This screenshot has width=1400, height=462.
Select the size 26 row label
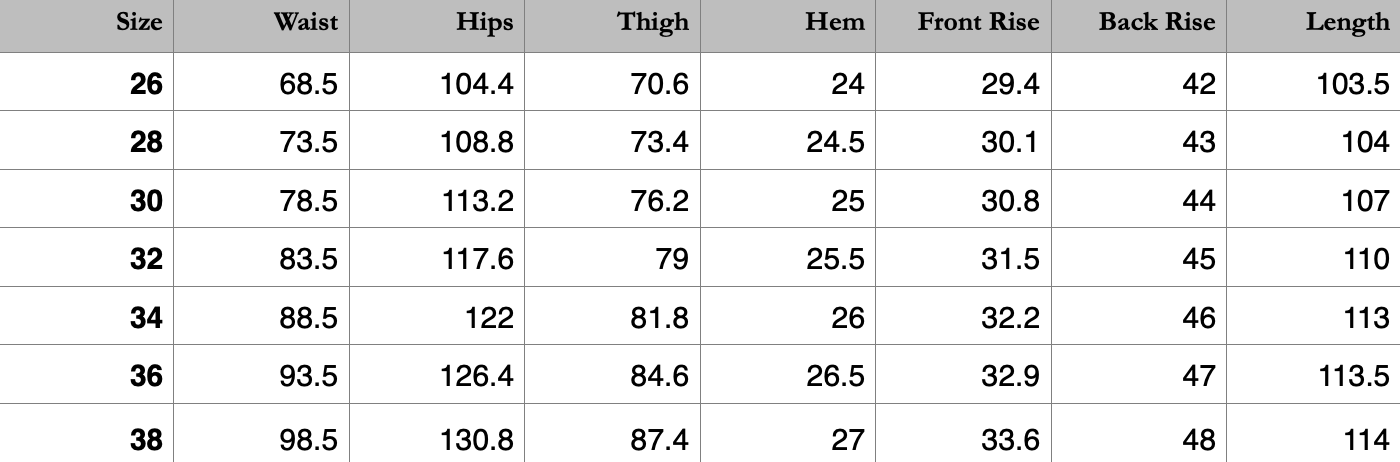click(x=146, y=84)
